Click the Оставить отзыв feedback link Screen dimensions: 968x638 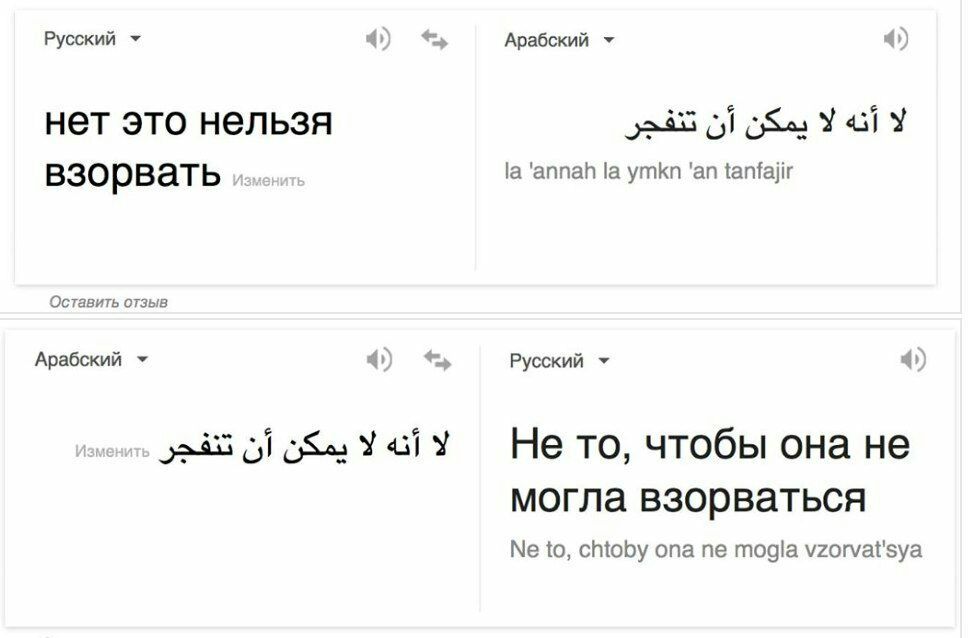(109, 302)
